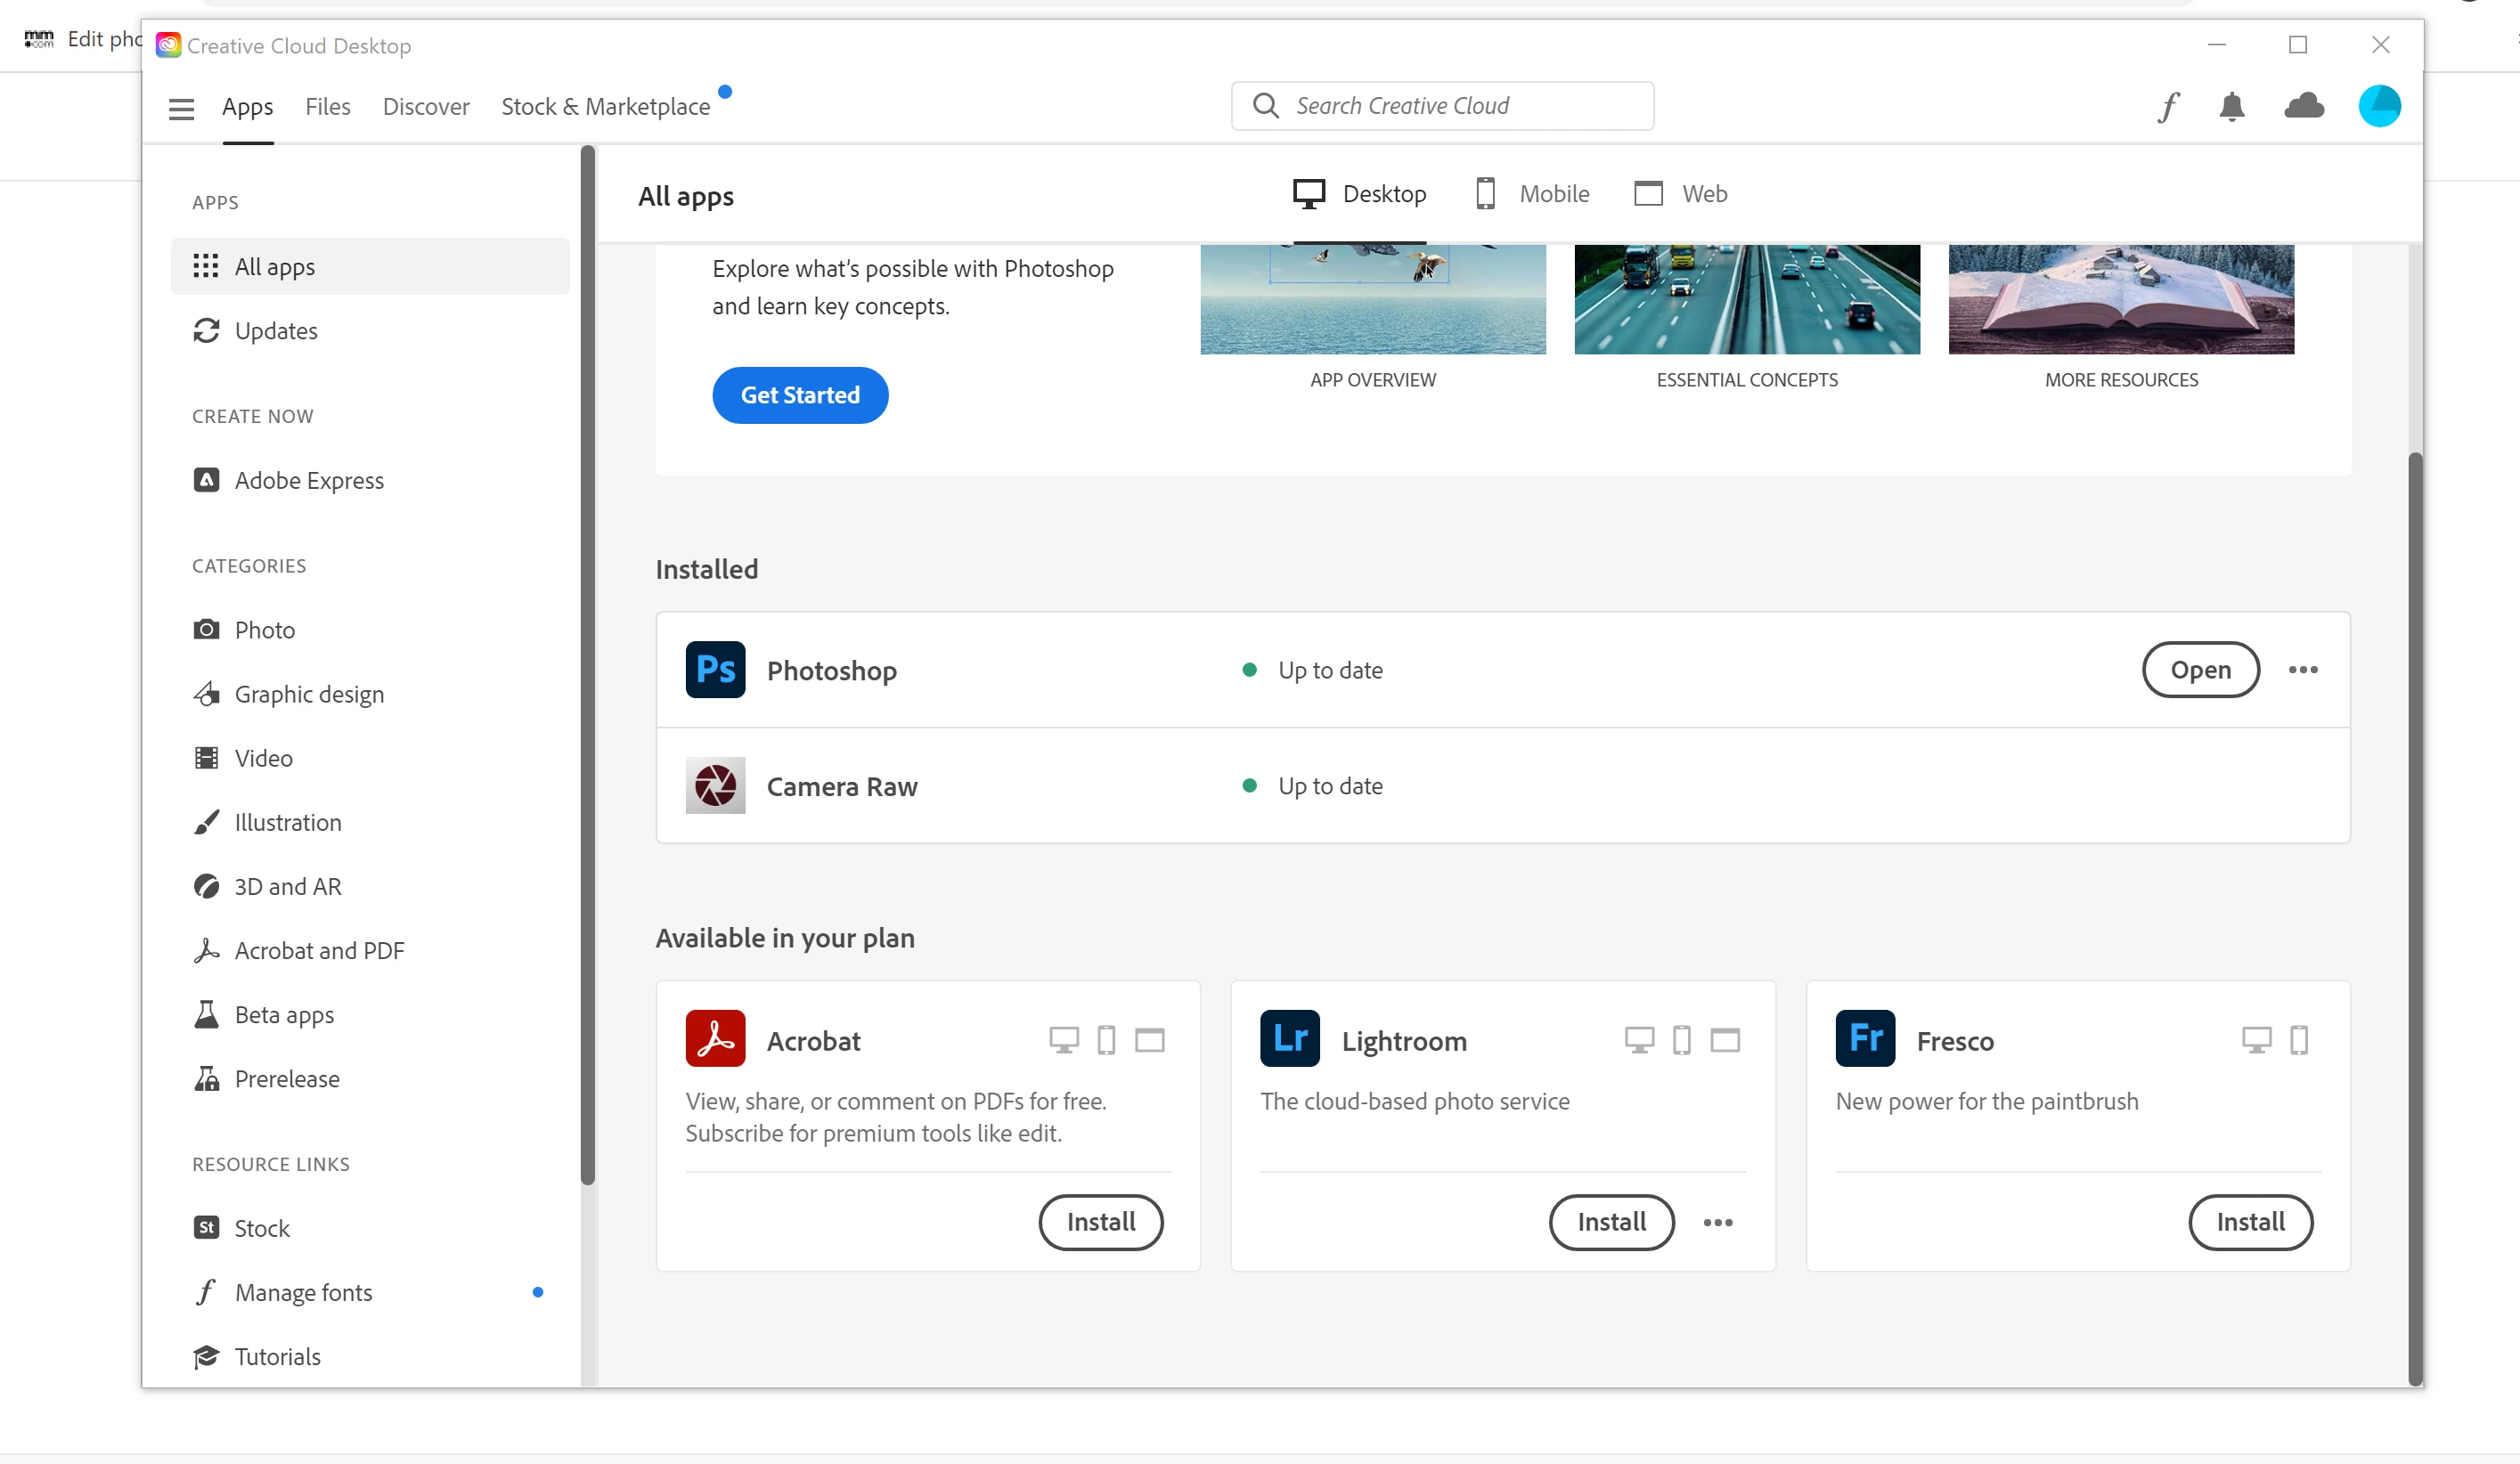Switch to the Web tab
The height and width of the screenshot is (1464, 2520).
[x=1681, y=194]
